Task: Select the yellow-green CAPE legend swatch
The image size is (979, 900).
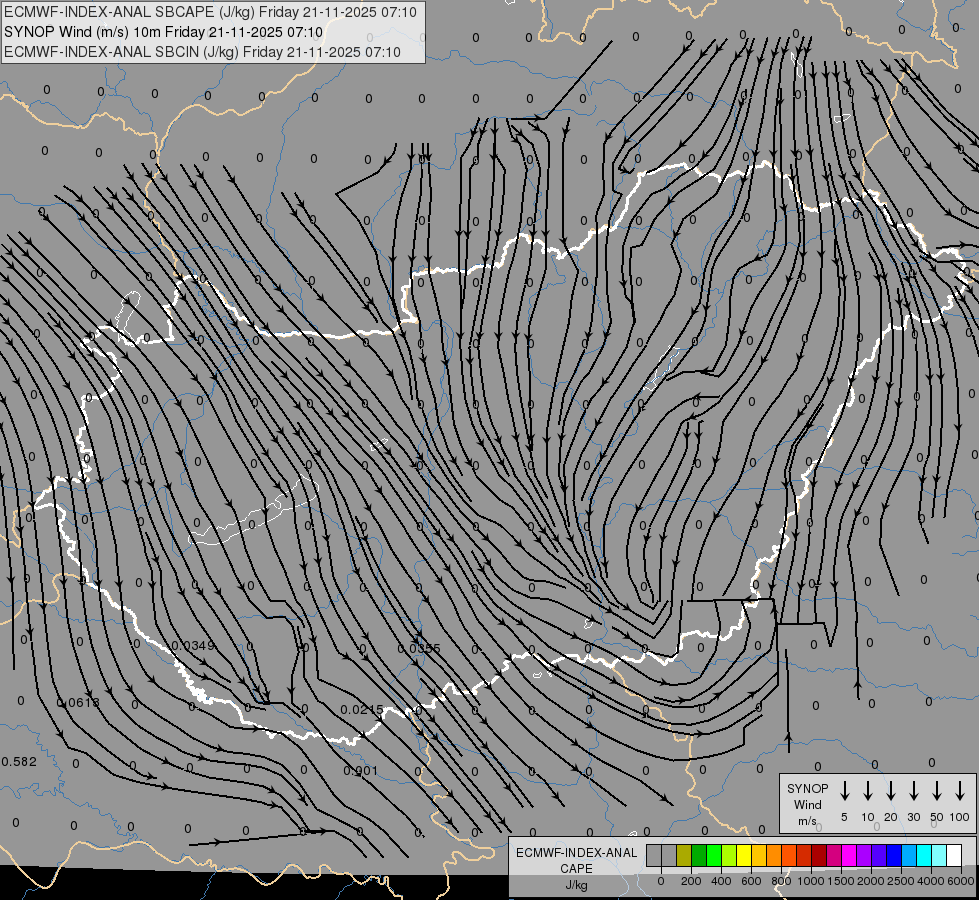Action: pyautogui.click(x=729, y=855)
